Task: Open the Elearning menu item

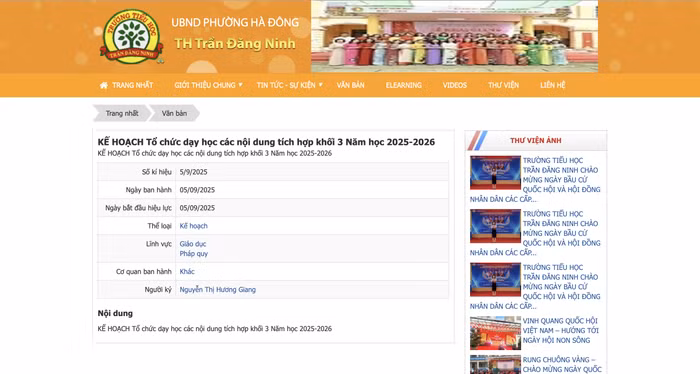Action: (404, 85)
